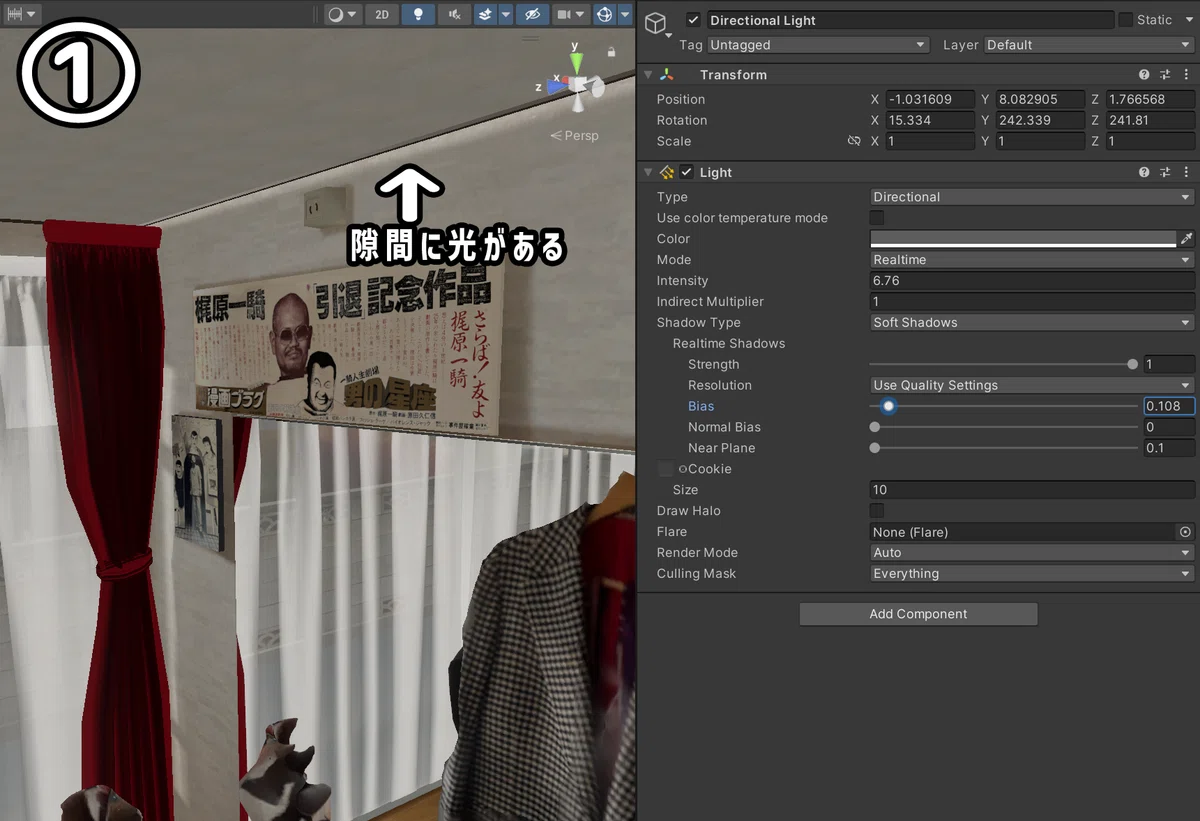Enable Use color temperature mode checkbox
Image resolution: width=1200 pixels, height=821 pixels.
pos(877,218)
